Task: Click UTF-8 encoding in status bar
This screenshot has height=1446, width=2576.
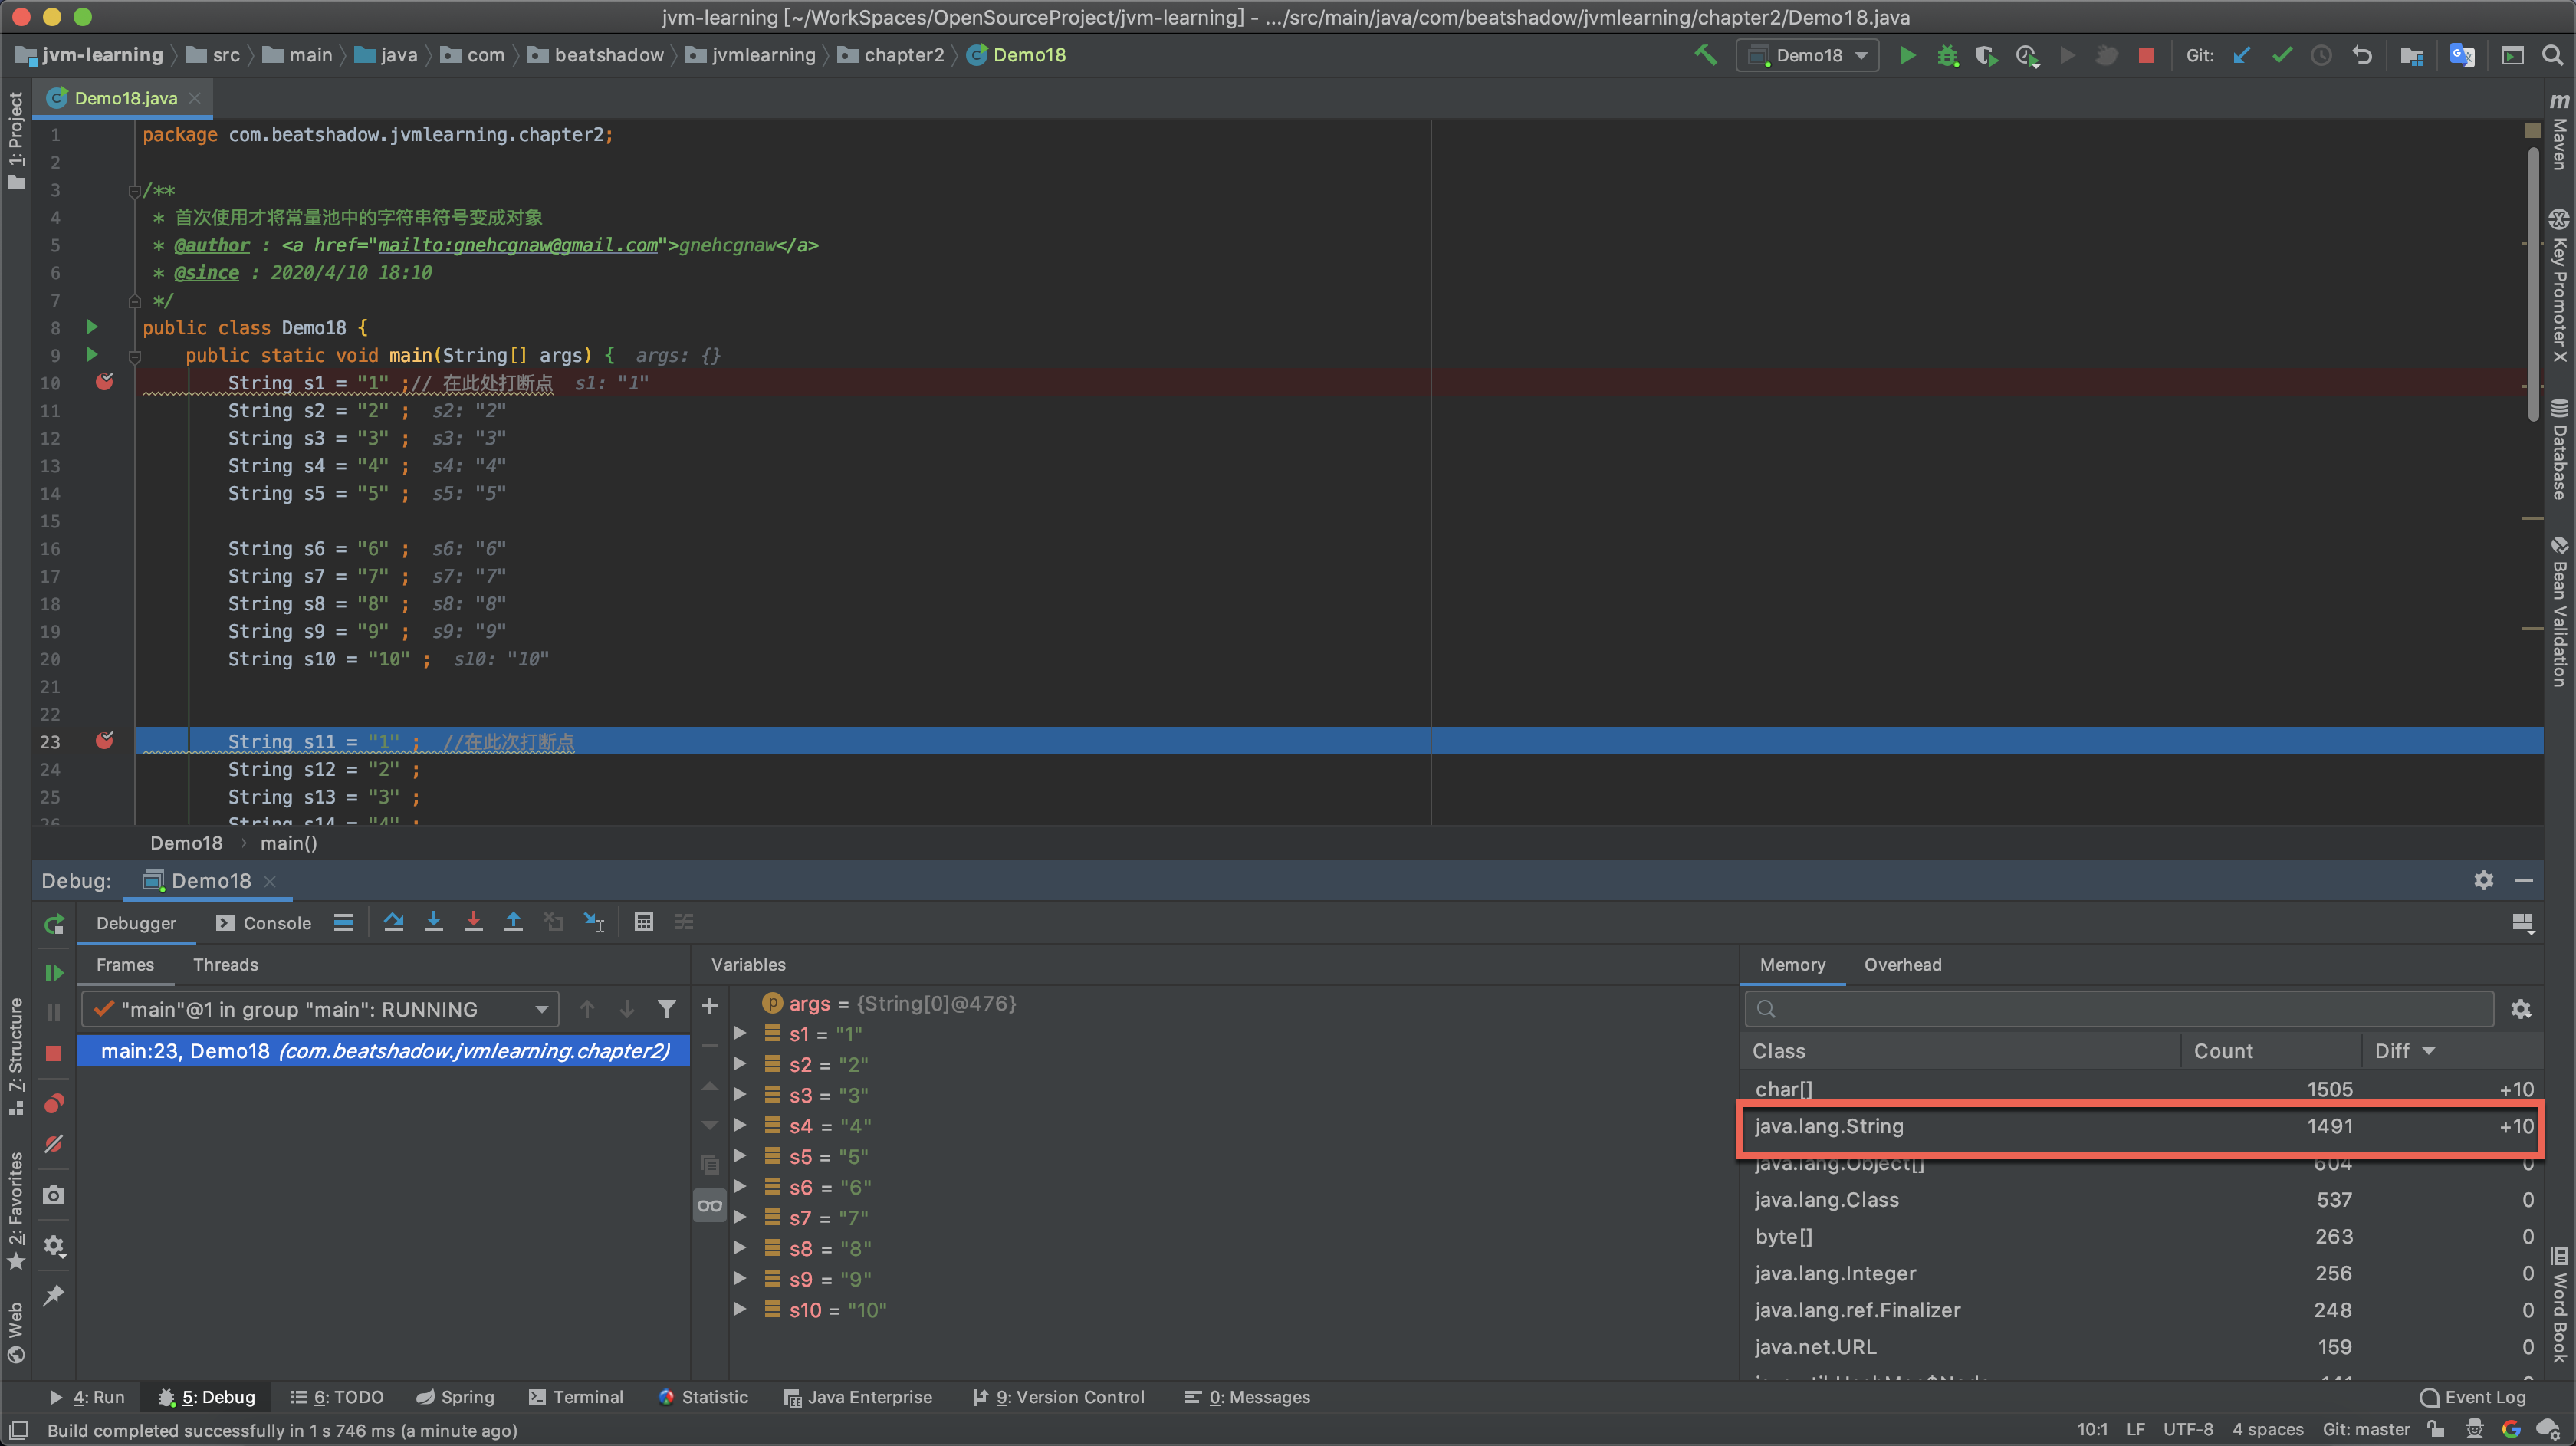Action: pyautogui.click(x=2187, y=1430)
